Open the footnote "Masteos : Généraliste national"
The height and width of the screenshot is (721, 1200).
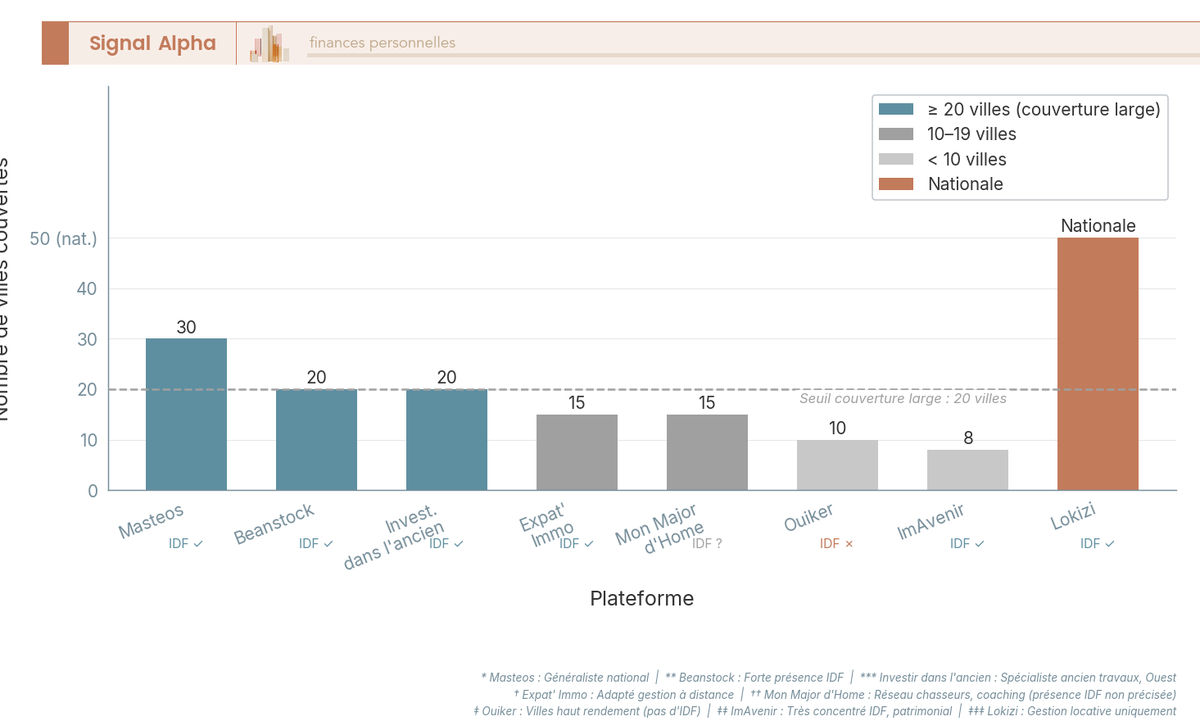565,677
